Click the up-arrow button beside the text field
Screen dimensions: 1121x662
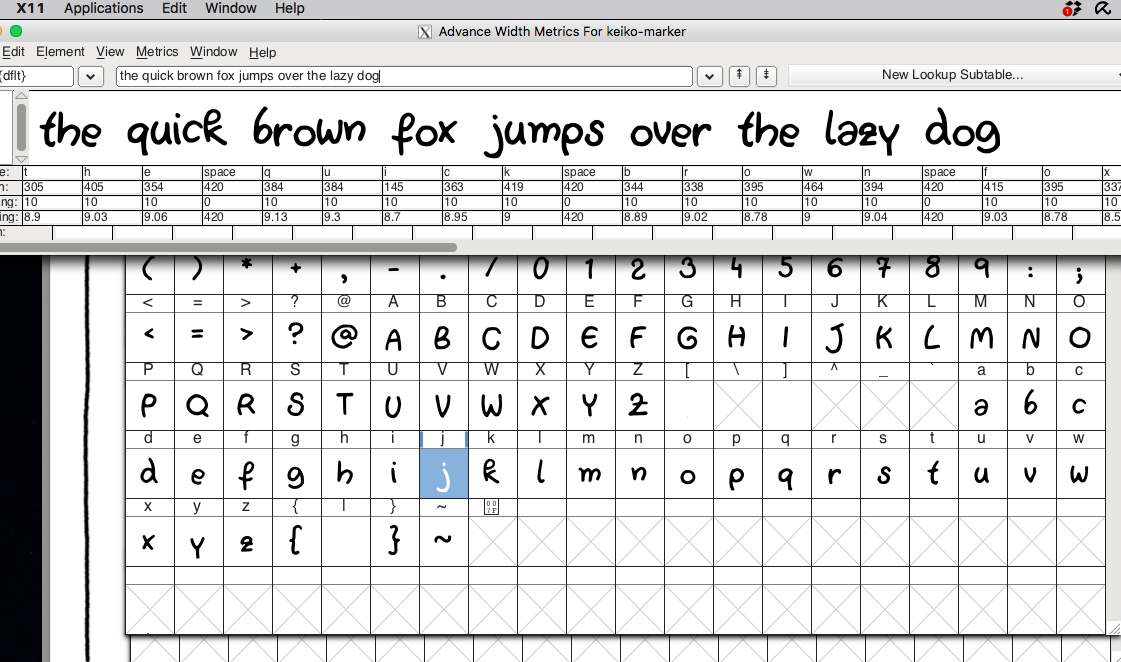click(739, 75)
